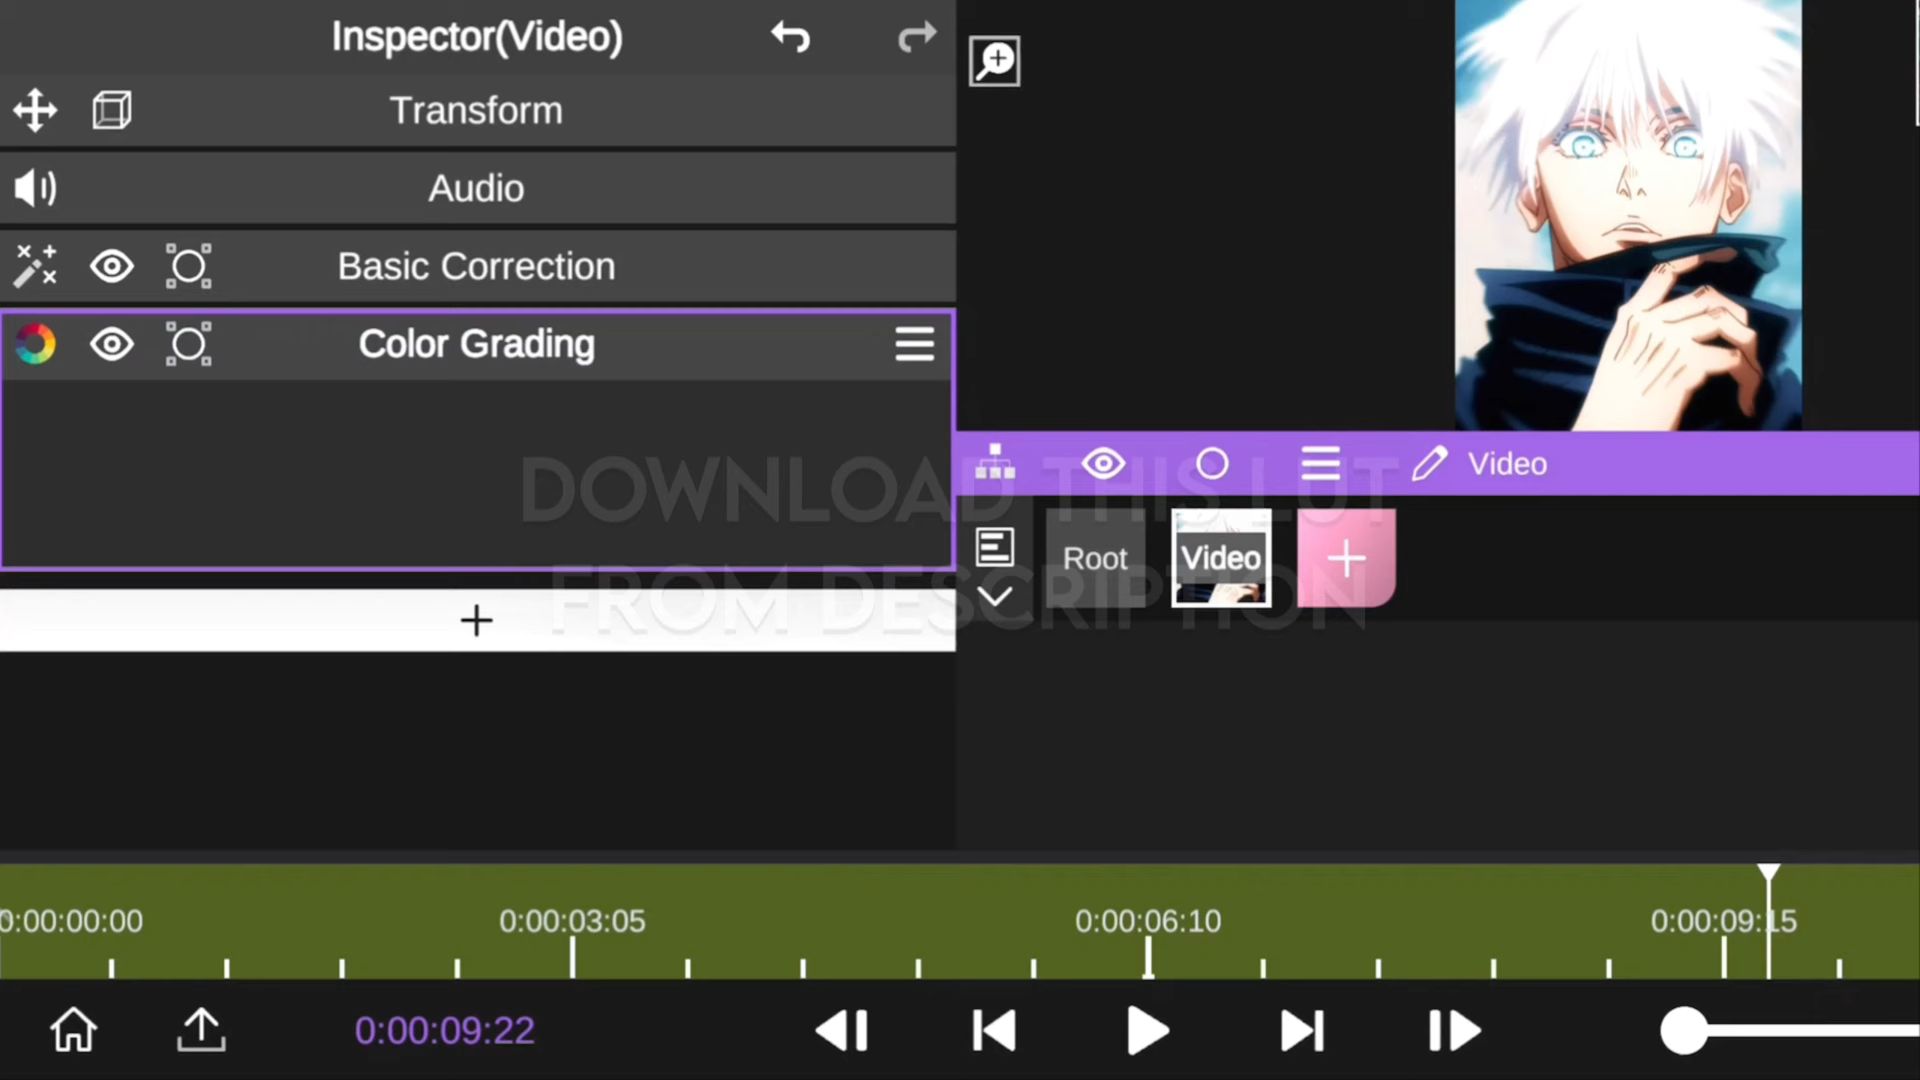Click the timeline zoom slider handle

1685,1030
